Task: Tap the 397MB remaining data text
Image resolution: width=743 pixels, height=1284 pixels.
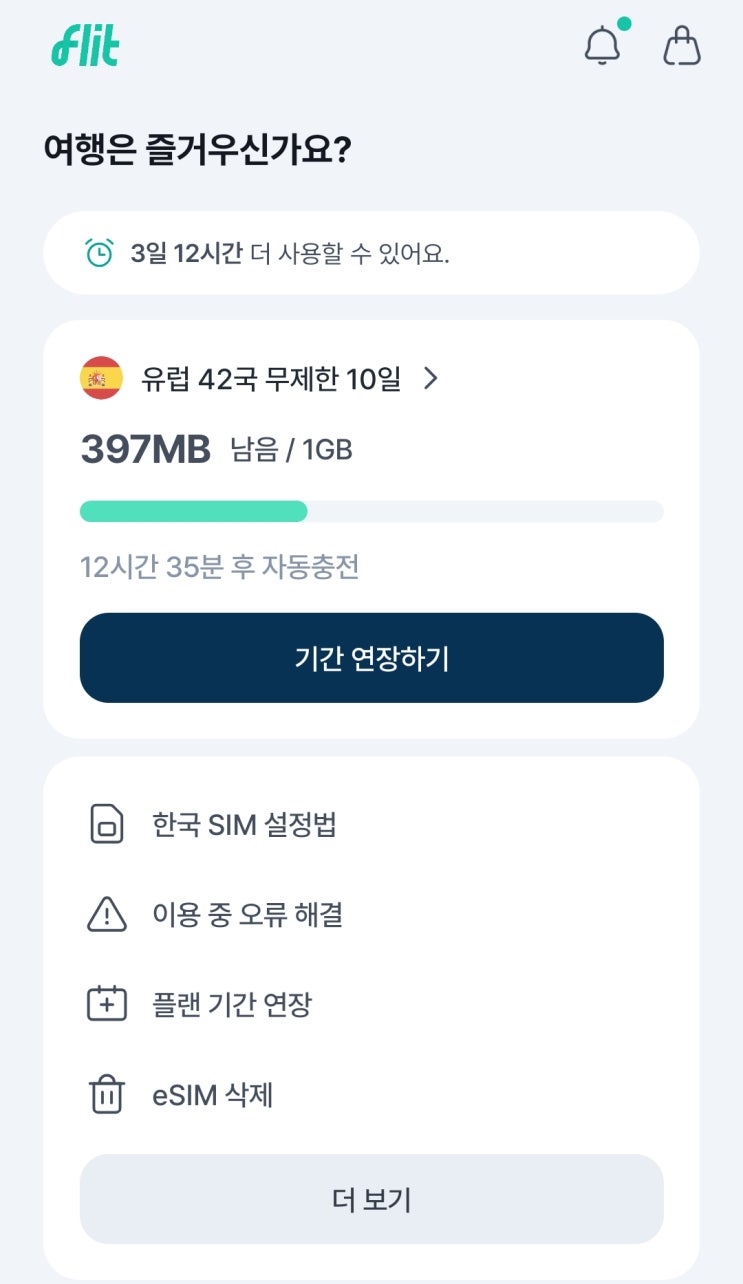Action: [x=146, y=450]
